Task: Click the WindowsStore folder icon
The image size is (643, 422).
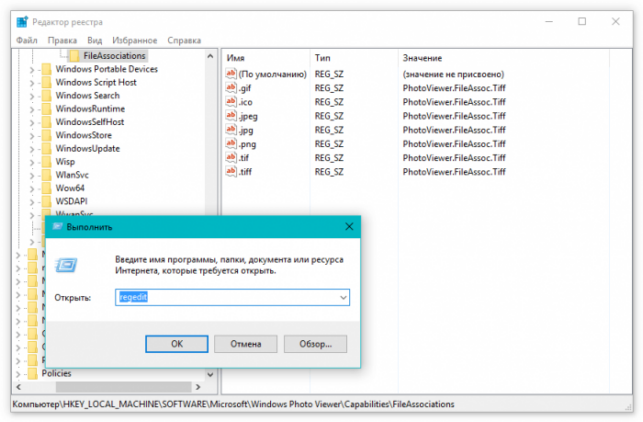Action: [47, 135]
